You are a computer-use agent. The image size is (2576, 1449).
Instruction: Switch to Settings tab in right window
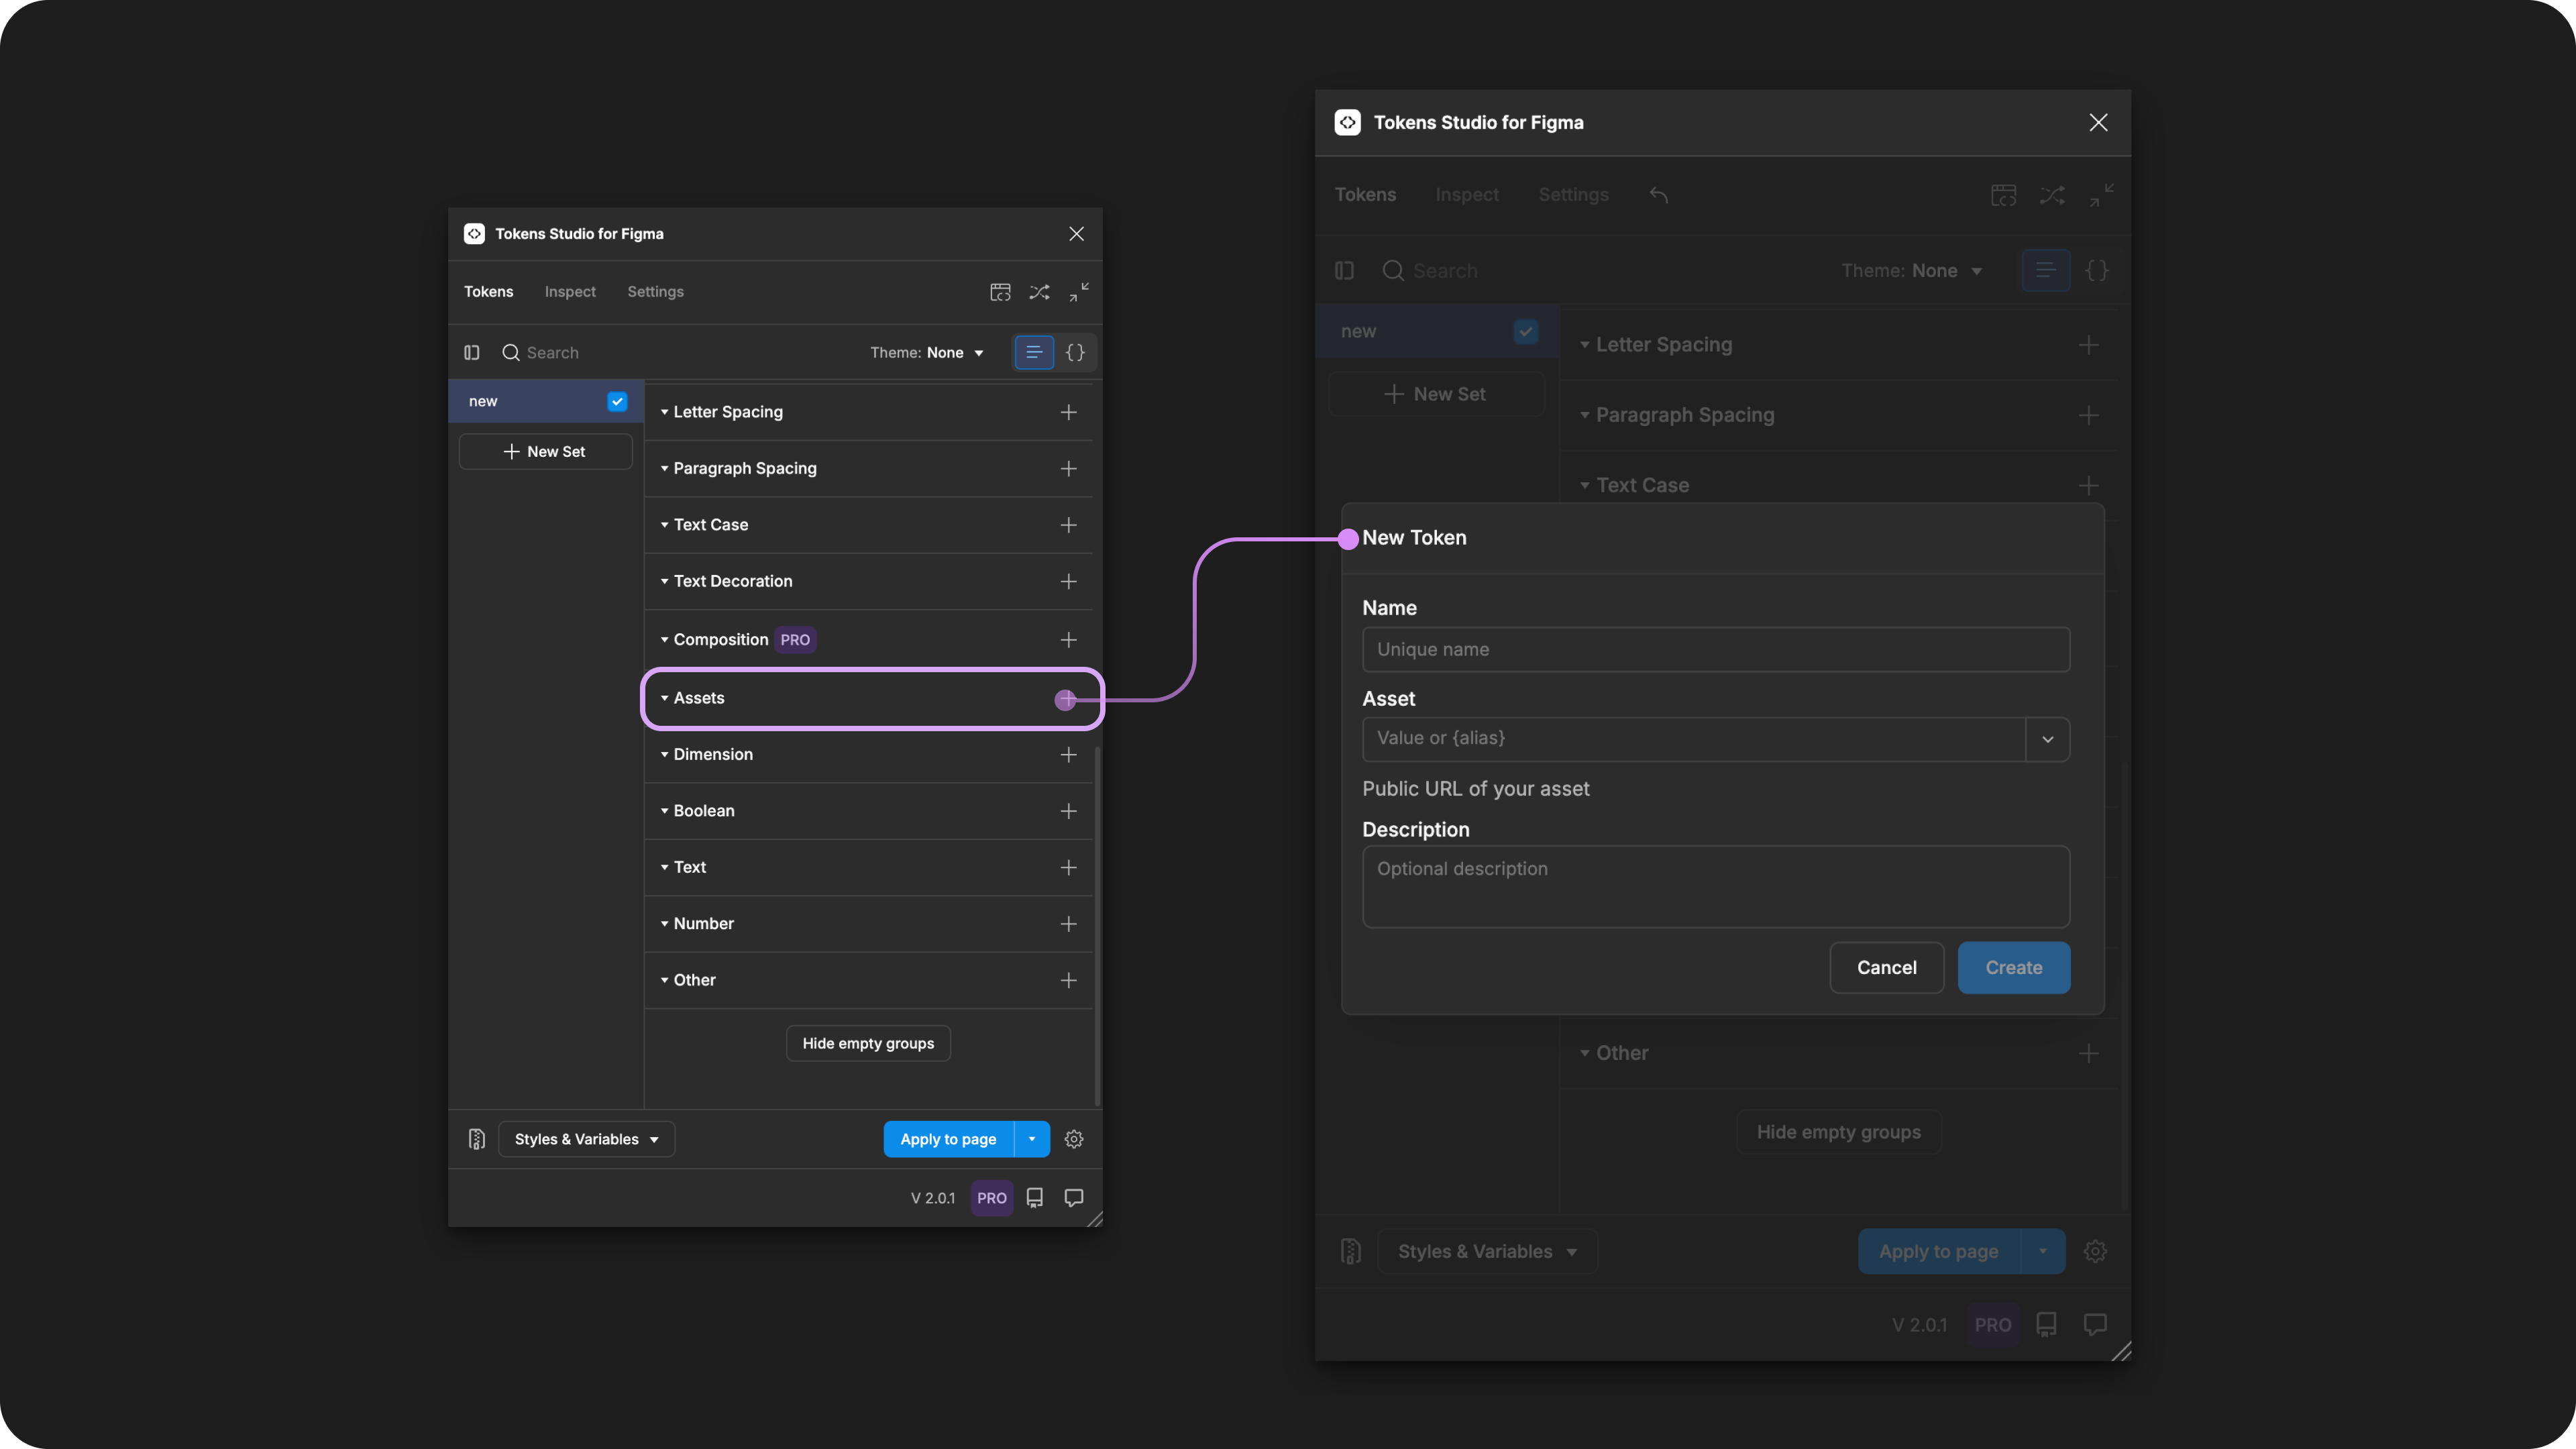[1573, 195]
